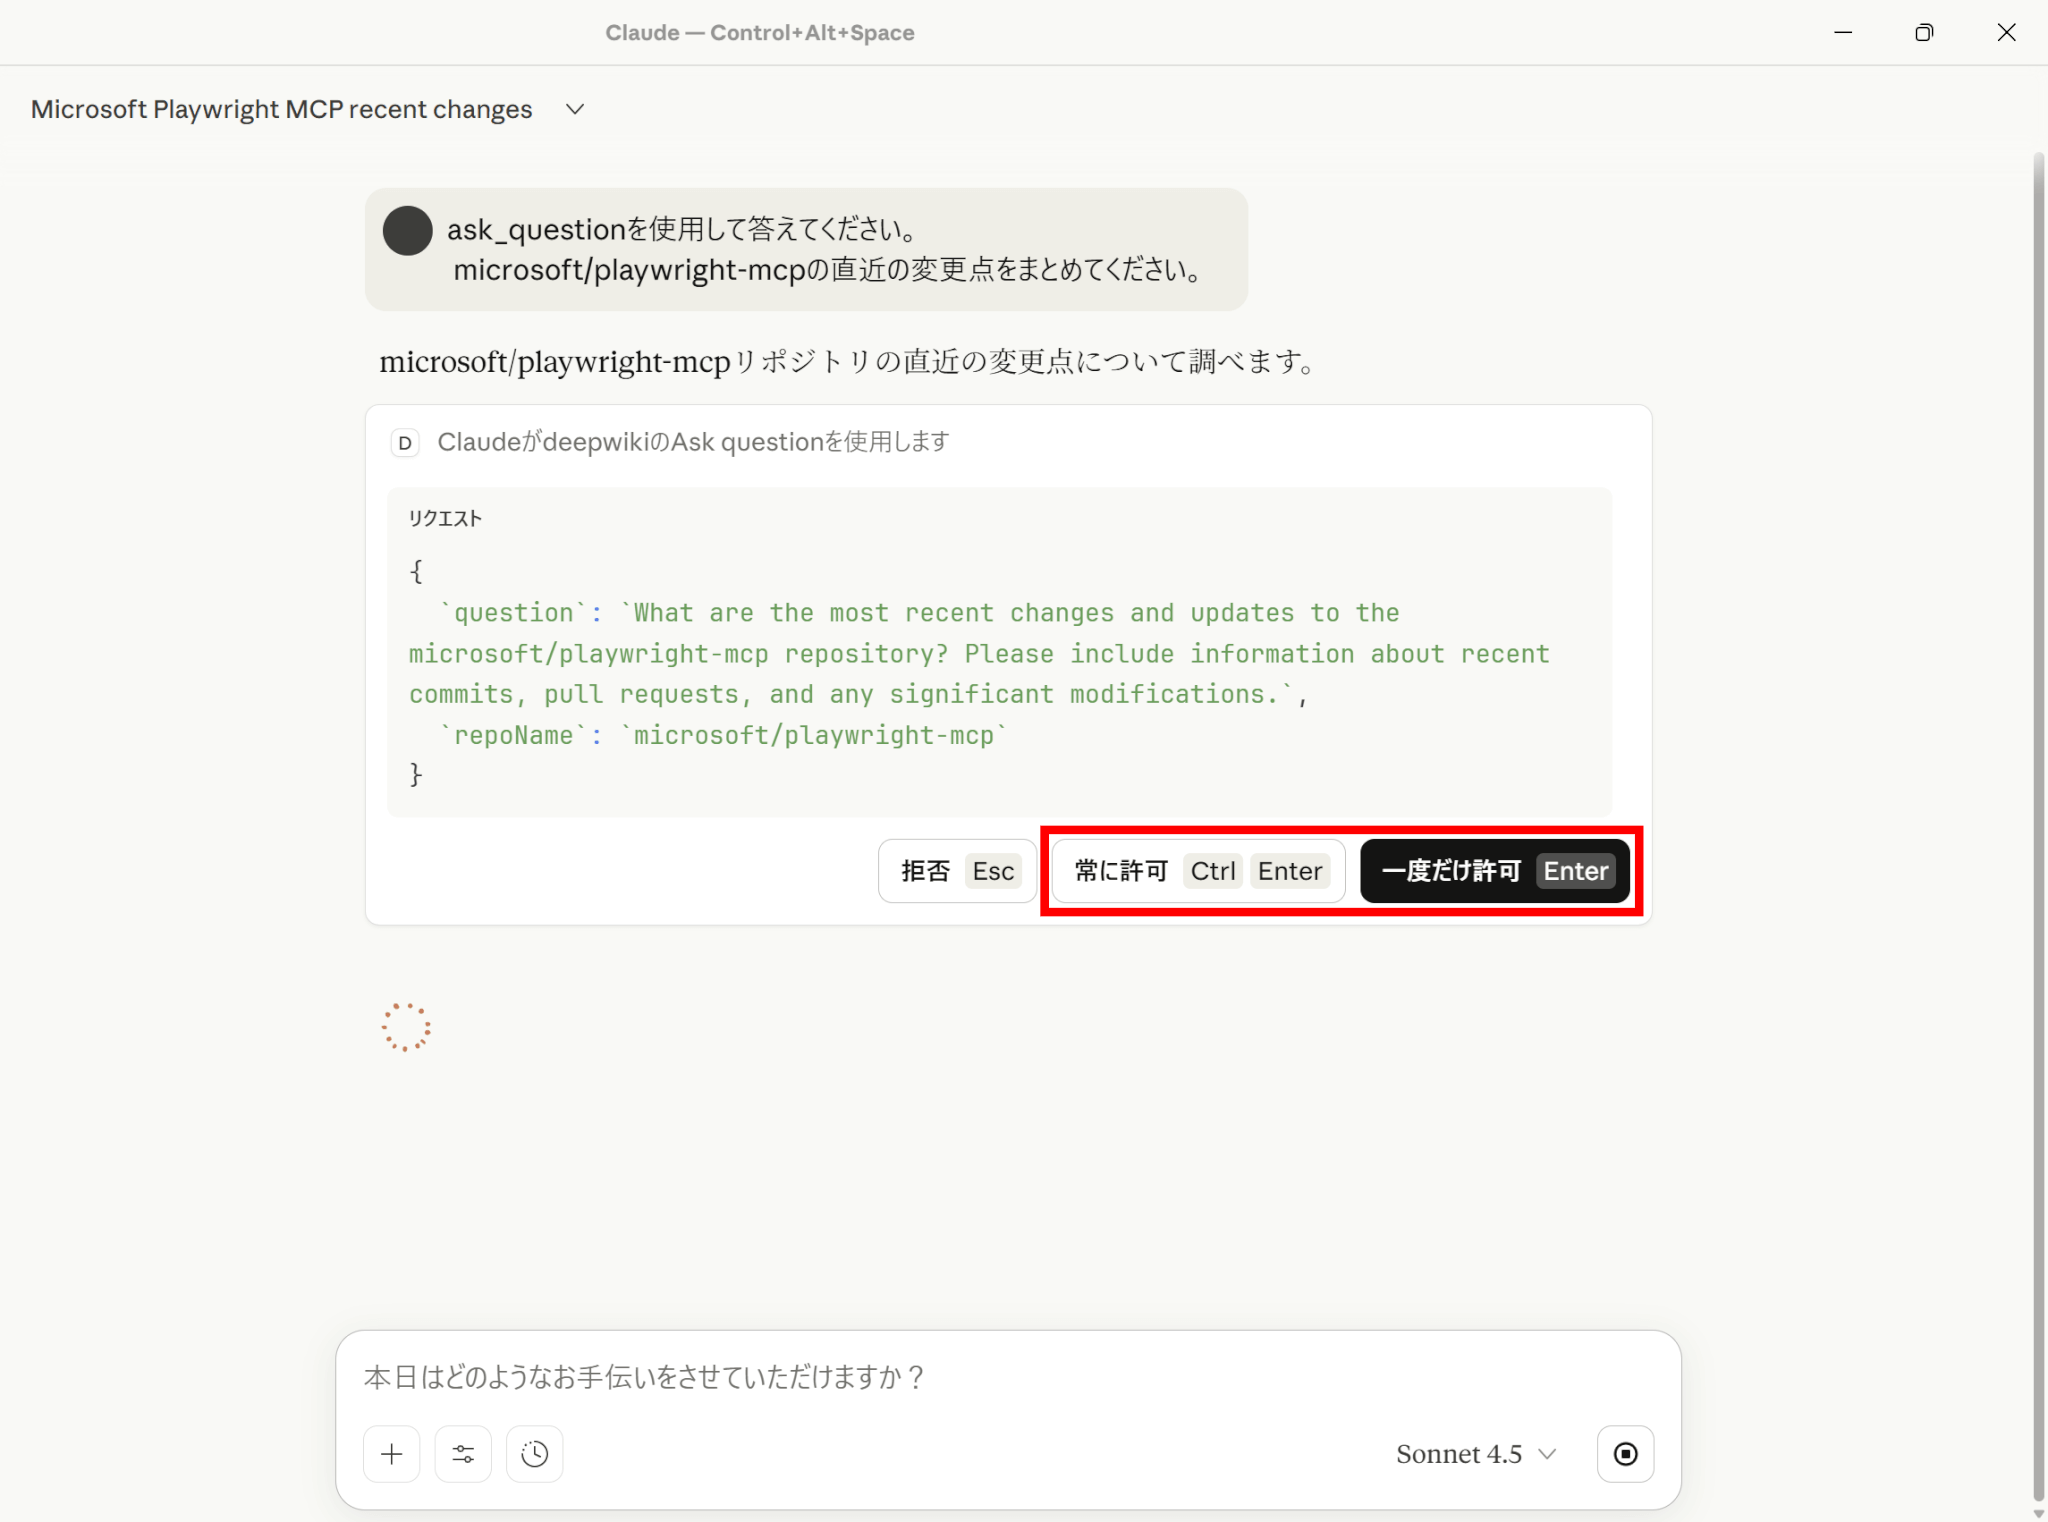Click the loading spinner indicator
The width and height of the screenshot is (2048, 1522).
(x=406, y=1027)
